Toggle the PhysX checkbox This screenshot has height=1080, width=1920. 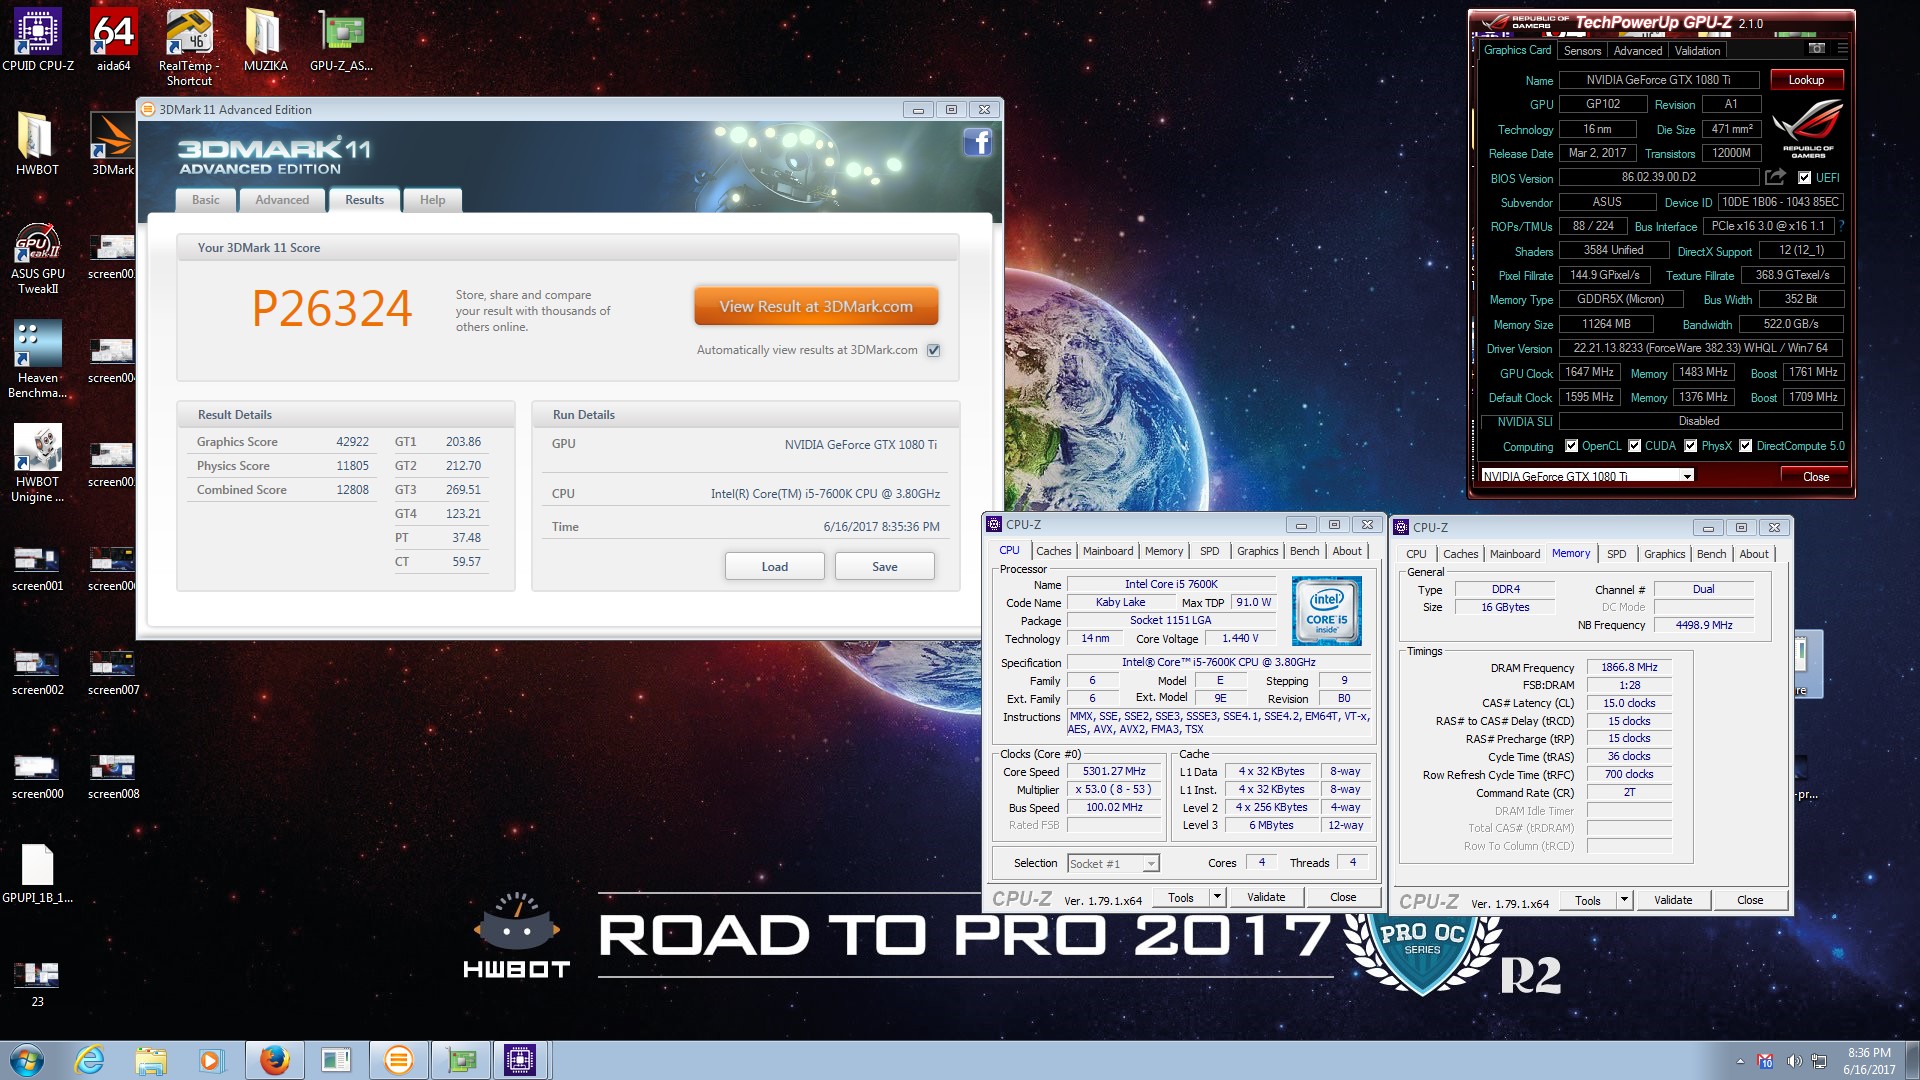coord(1690,446)
